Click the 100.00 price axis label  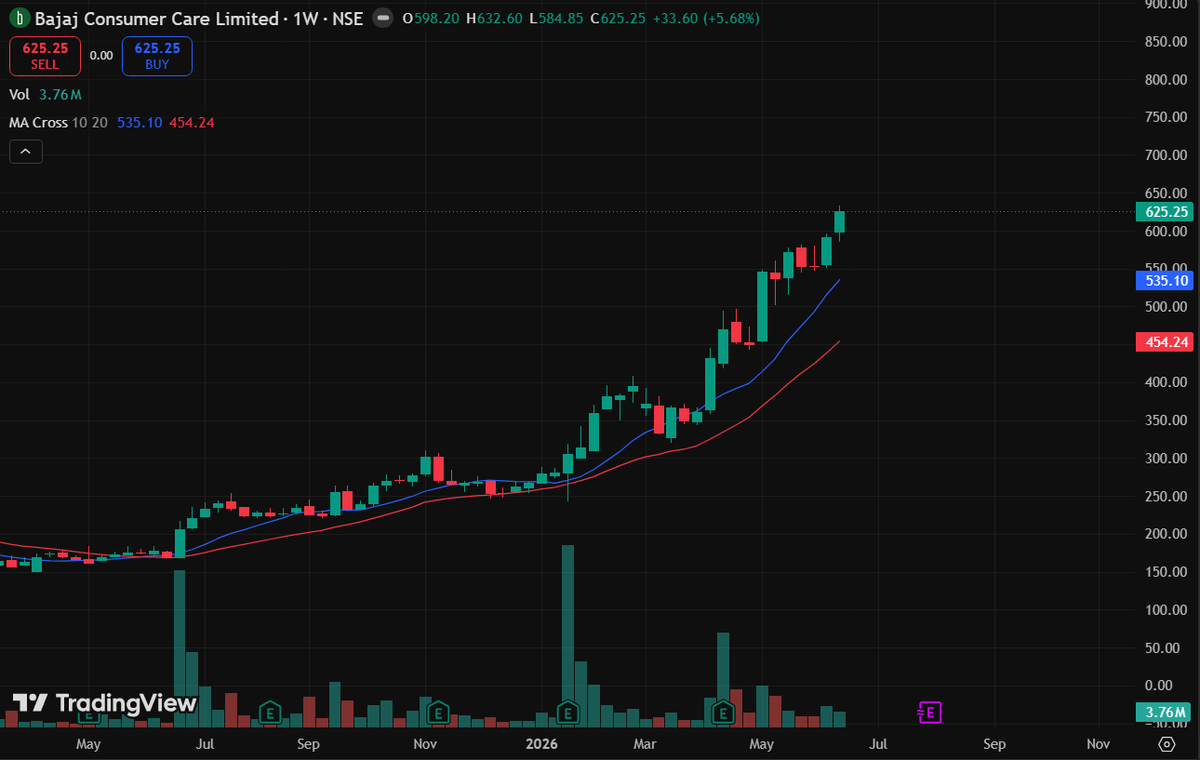1165,609
